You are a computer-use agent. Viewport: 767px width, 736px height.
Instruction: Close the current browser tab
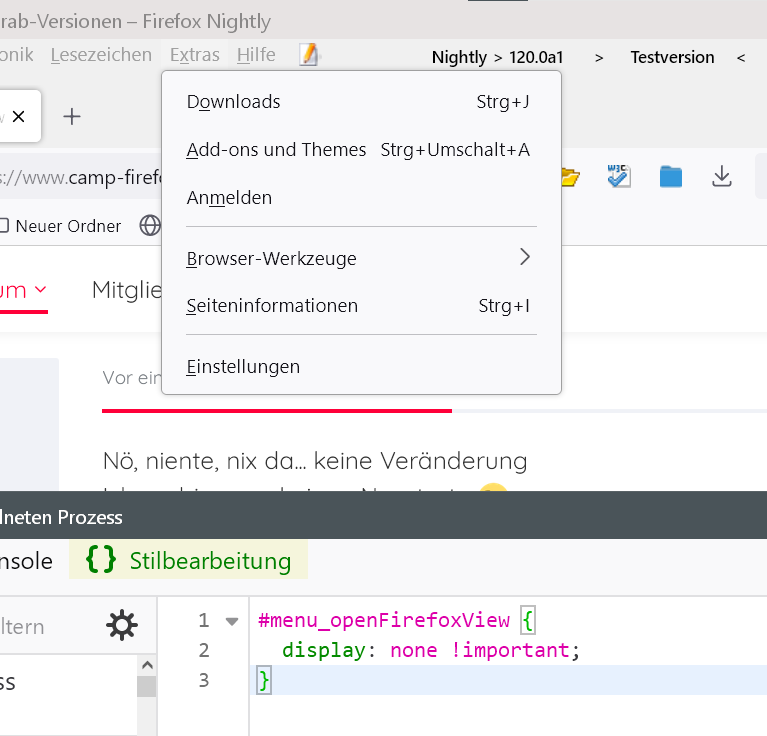tap(19, 117)
